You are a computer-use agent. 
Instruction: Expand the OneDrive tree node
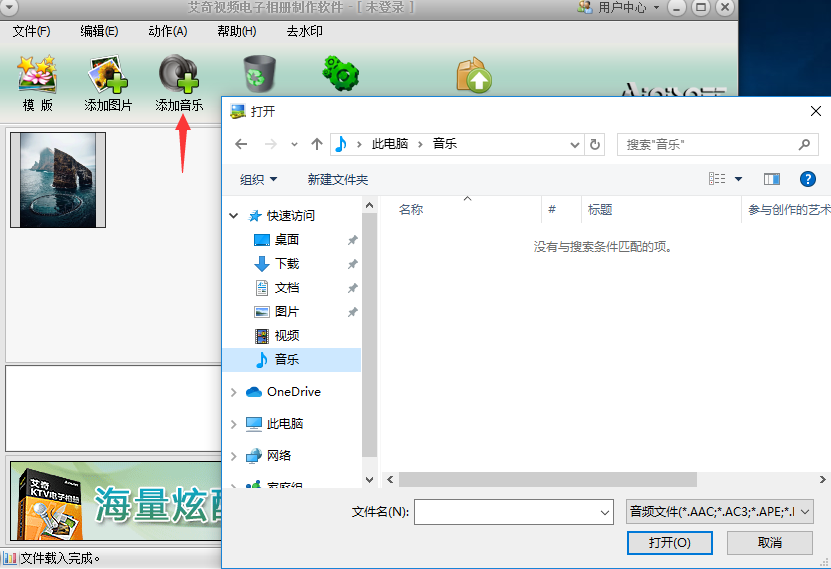(x=234, y=392)
